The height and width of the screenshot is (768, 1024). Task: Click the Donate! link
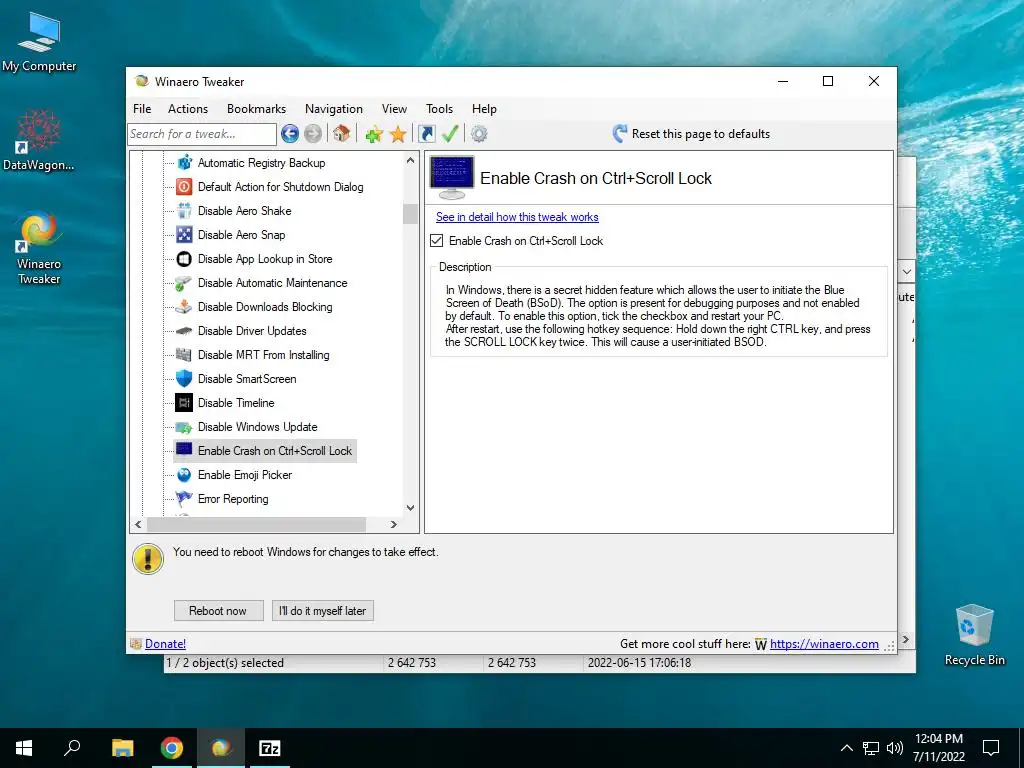pyautogui.click(x=165, y=644)
